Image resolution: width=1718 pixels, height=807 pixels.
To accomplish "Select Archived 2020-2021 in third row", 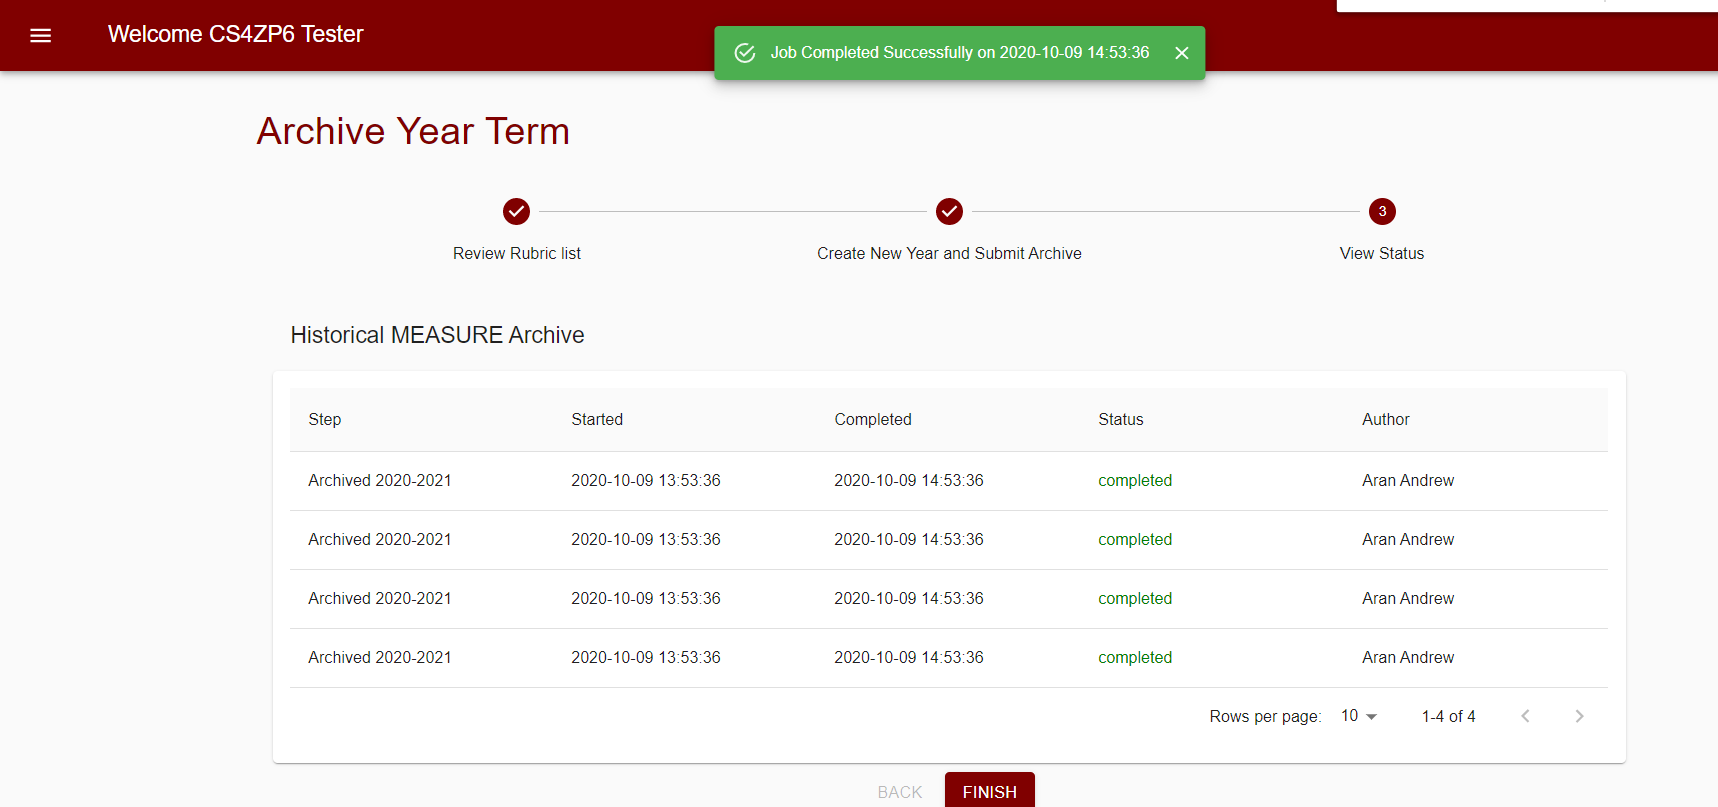I will (380, 599).
